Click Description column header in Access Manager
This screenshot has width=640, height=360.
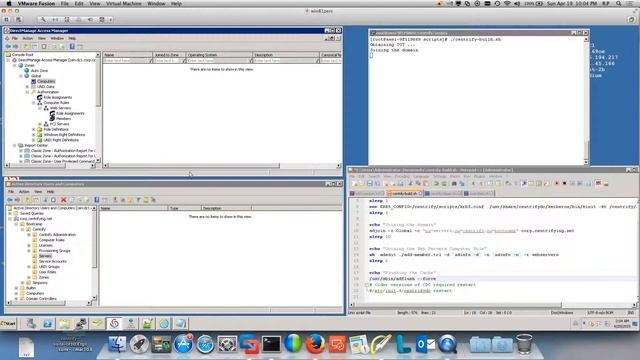click(286, 55)
